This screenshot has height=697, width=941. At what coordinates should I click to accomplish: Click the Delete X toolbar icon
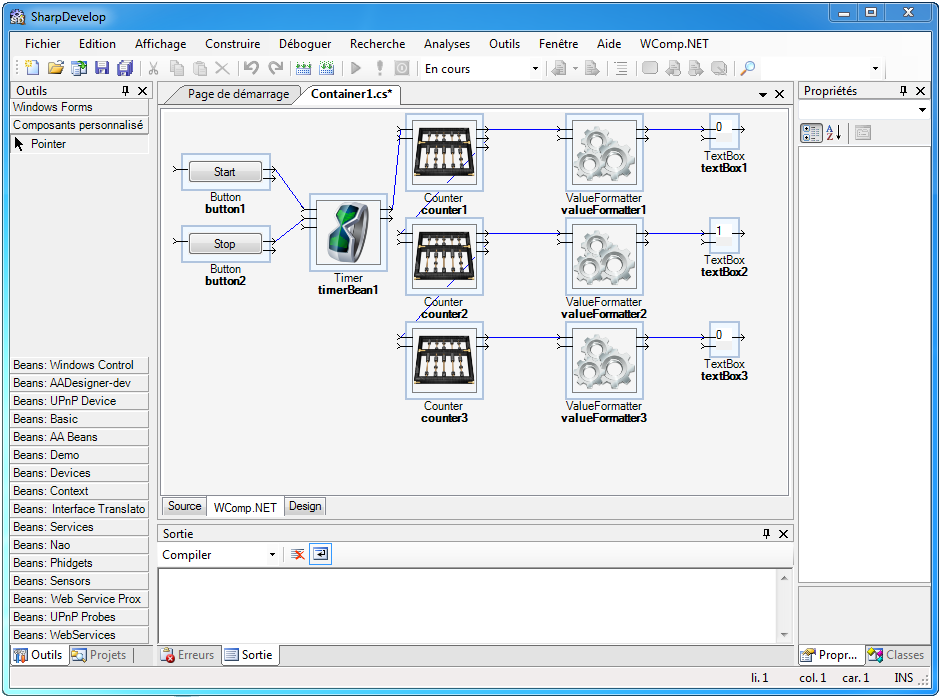(222, 68)
